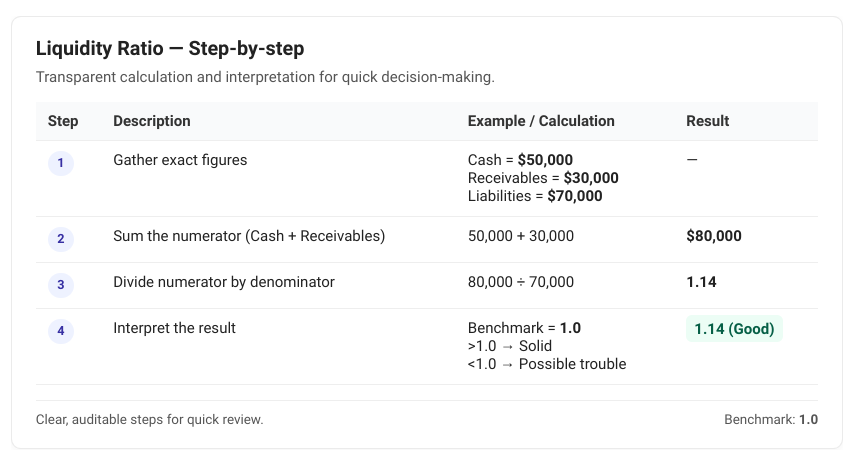This screenshot has width=853, height=462.
Task: Click the 1.14 result in step 3
Action: 701,282
